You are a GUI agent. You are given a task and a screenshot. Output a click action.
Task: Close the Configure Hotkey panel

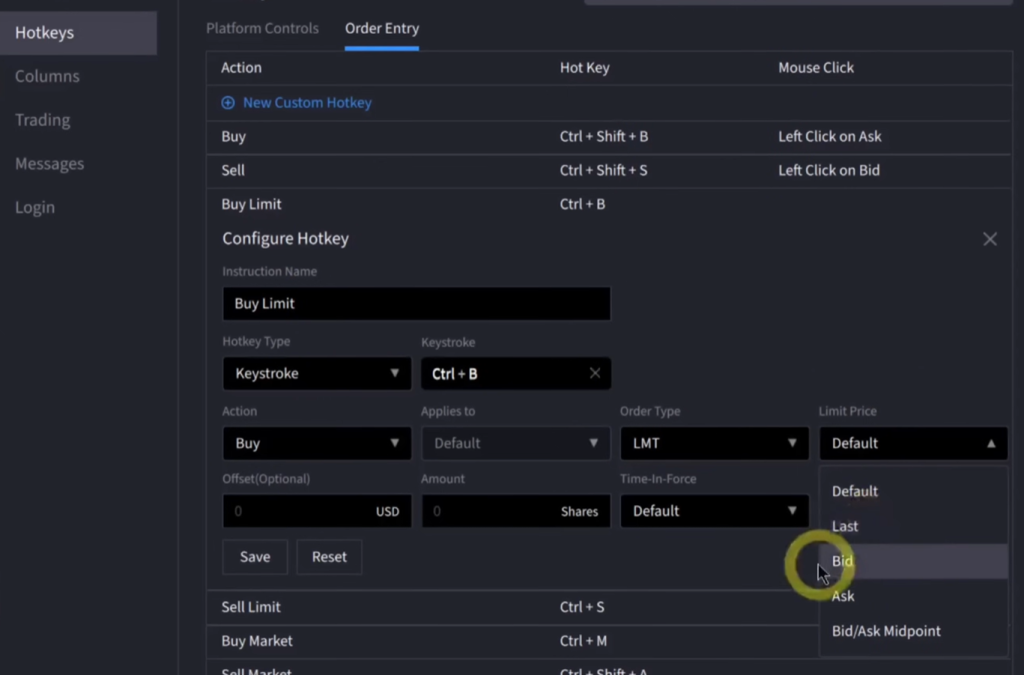(x=989, y=239)
